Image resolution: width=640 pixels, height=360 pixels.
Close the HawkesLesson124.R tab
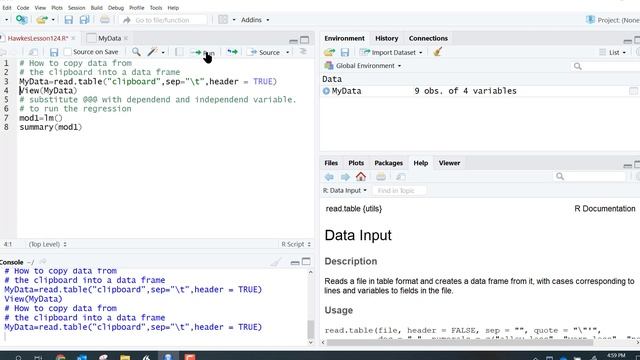(73, 38)
